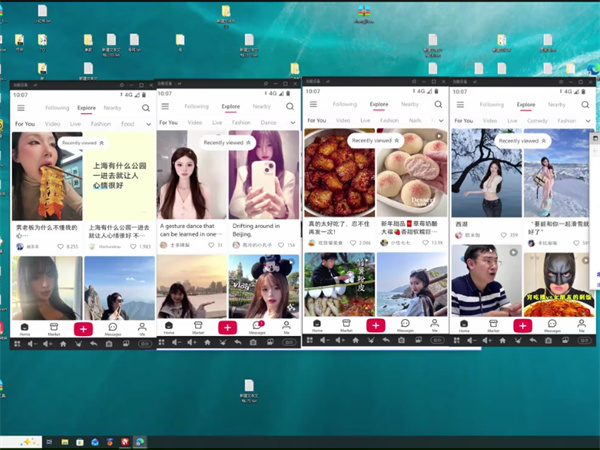Tap the search magnifier in rightmost phone window

pyautogui.click(x=585, y=104)
